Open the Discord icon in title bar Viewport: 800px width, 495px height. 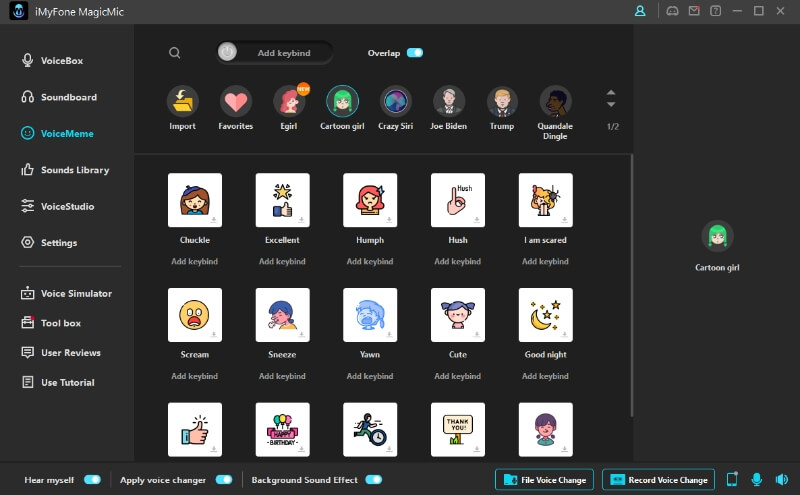tap(672, 11)
